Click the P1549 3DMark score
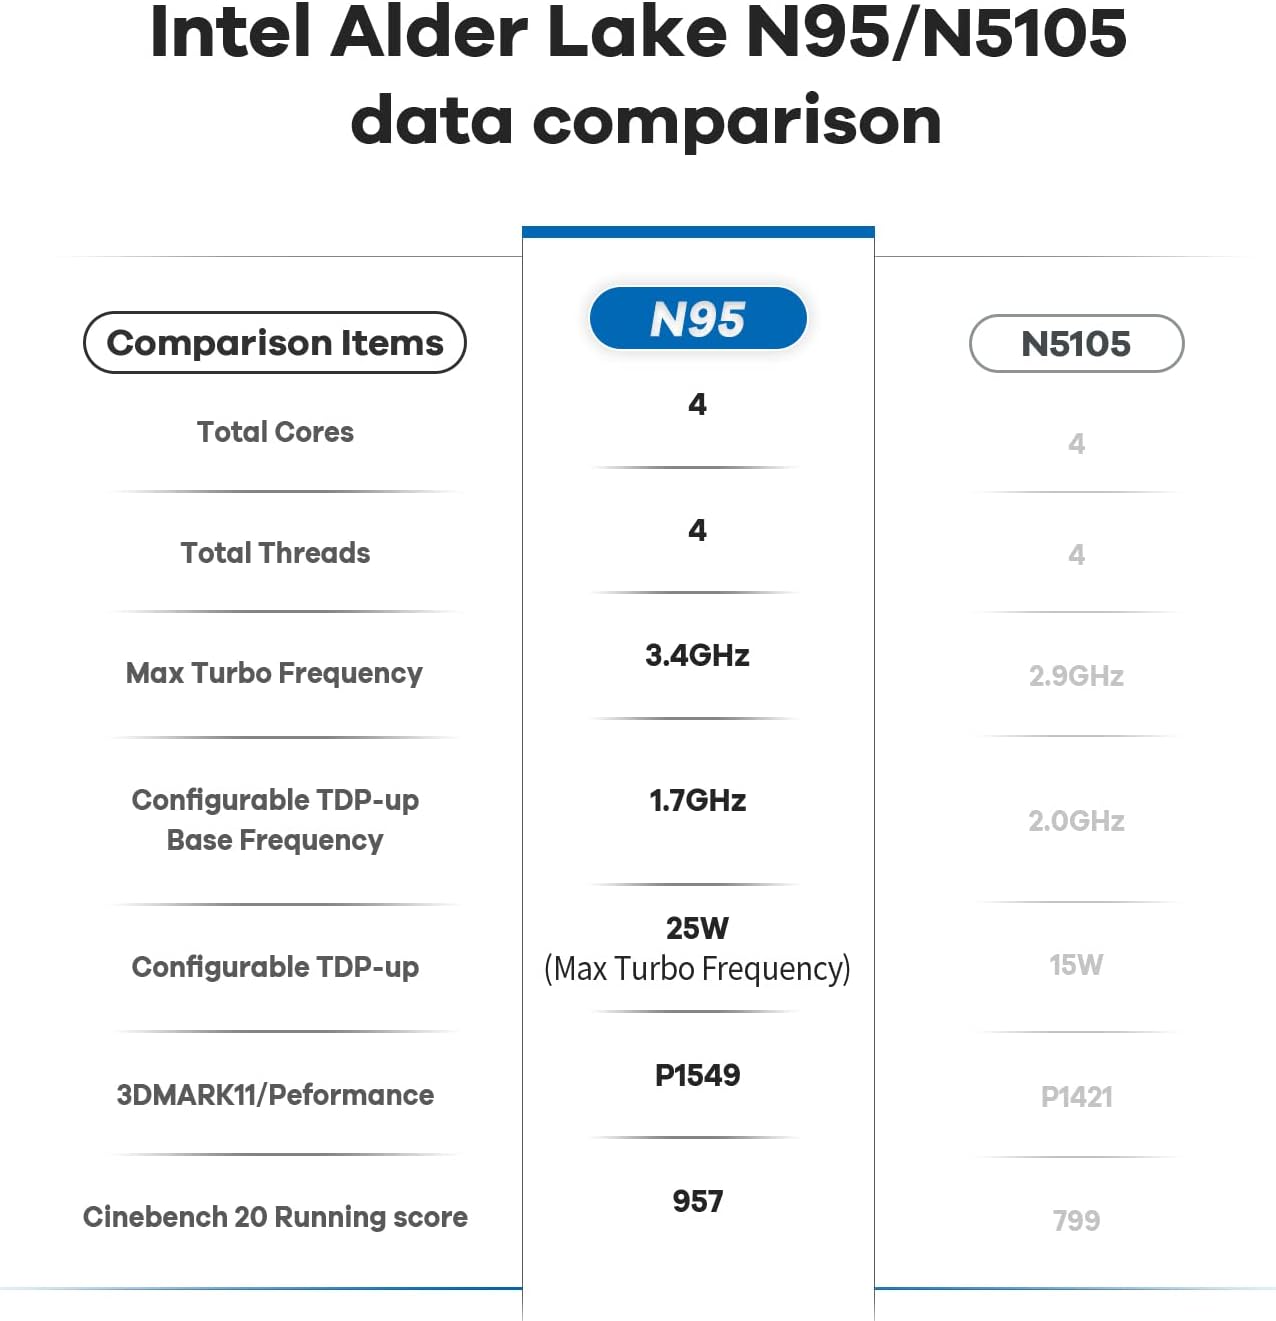1276x1321 pixels. tap(697, 1075)
